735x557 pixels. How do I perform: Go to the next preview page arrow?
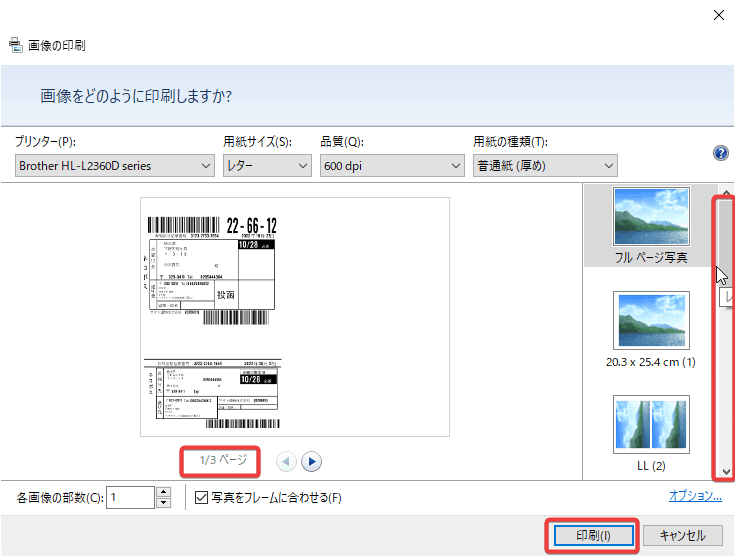(311, 461)
